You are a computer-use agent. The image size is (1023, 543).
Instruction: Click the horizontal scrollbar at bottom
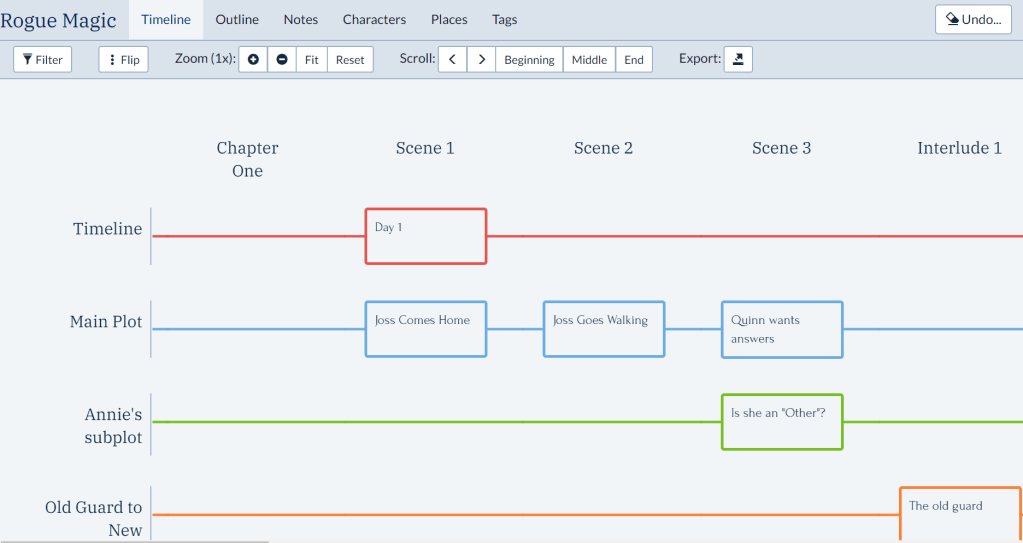(135, 541)
